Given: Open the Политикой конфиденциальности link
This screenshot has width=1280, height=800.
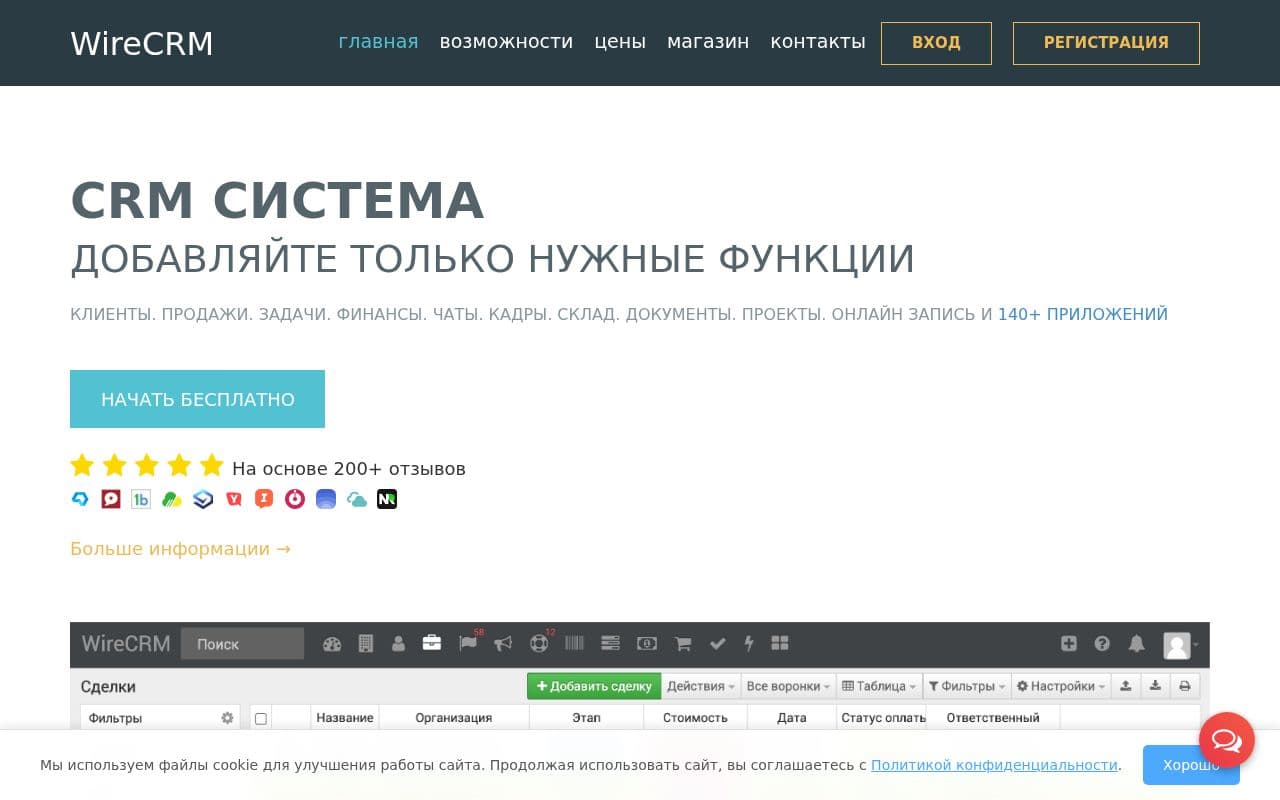Looking at the screenshot, I should 994,764.
